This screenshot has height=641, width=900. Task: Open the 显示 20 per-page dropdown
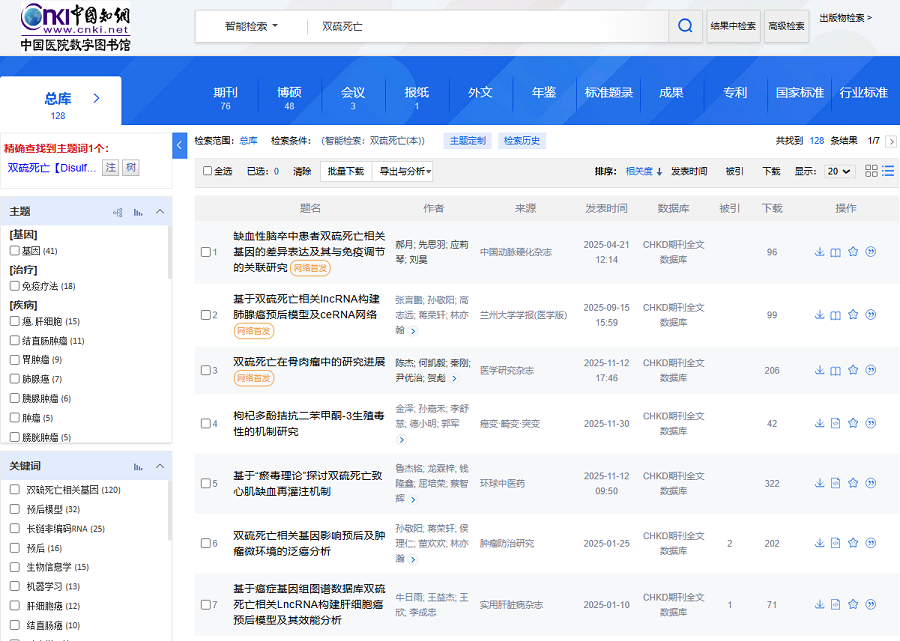(x=839, y=171)
